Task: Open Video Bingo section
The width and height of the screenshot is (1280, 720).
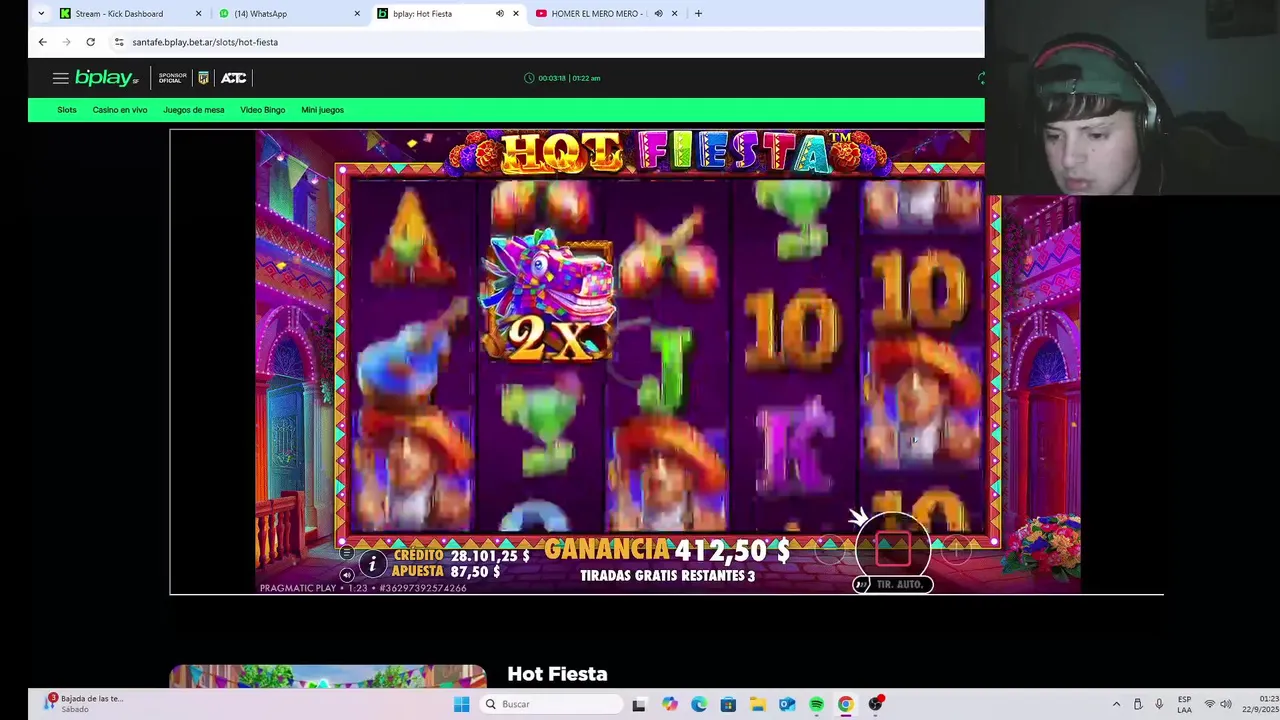Action: pyautogui.click(x=263, y=110)
